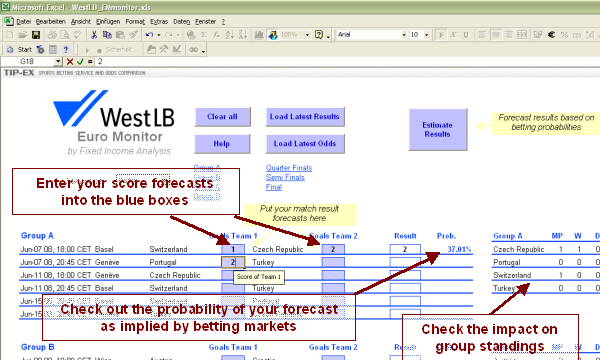Click the Paste clipboard icon
Screen dimensions: 600x360
coord(120,35)
